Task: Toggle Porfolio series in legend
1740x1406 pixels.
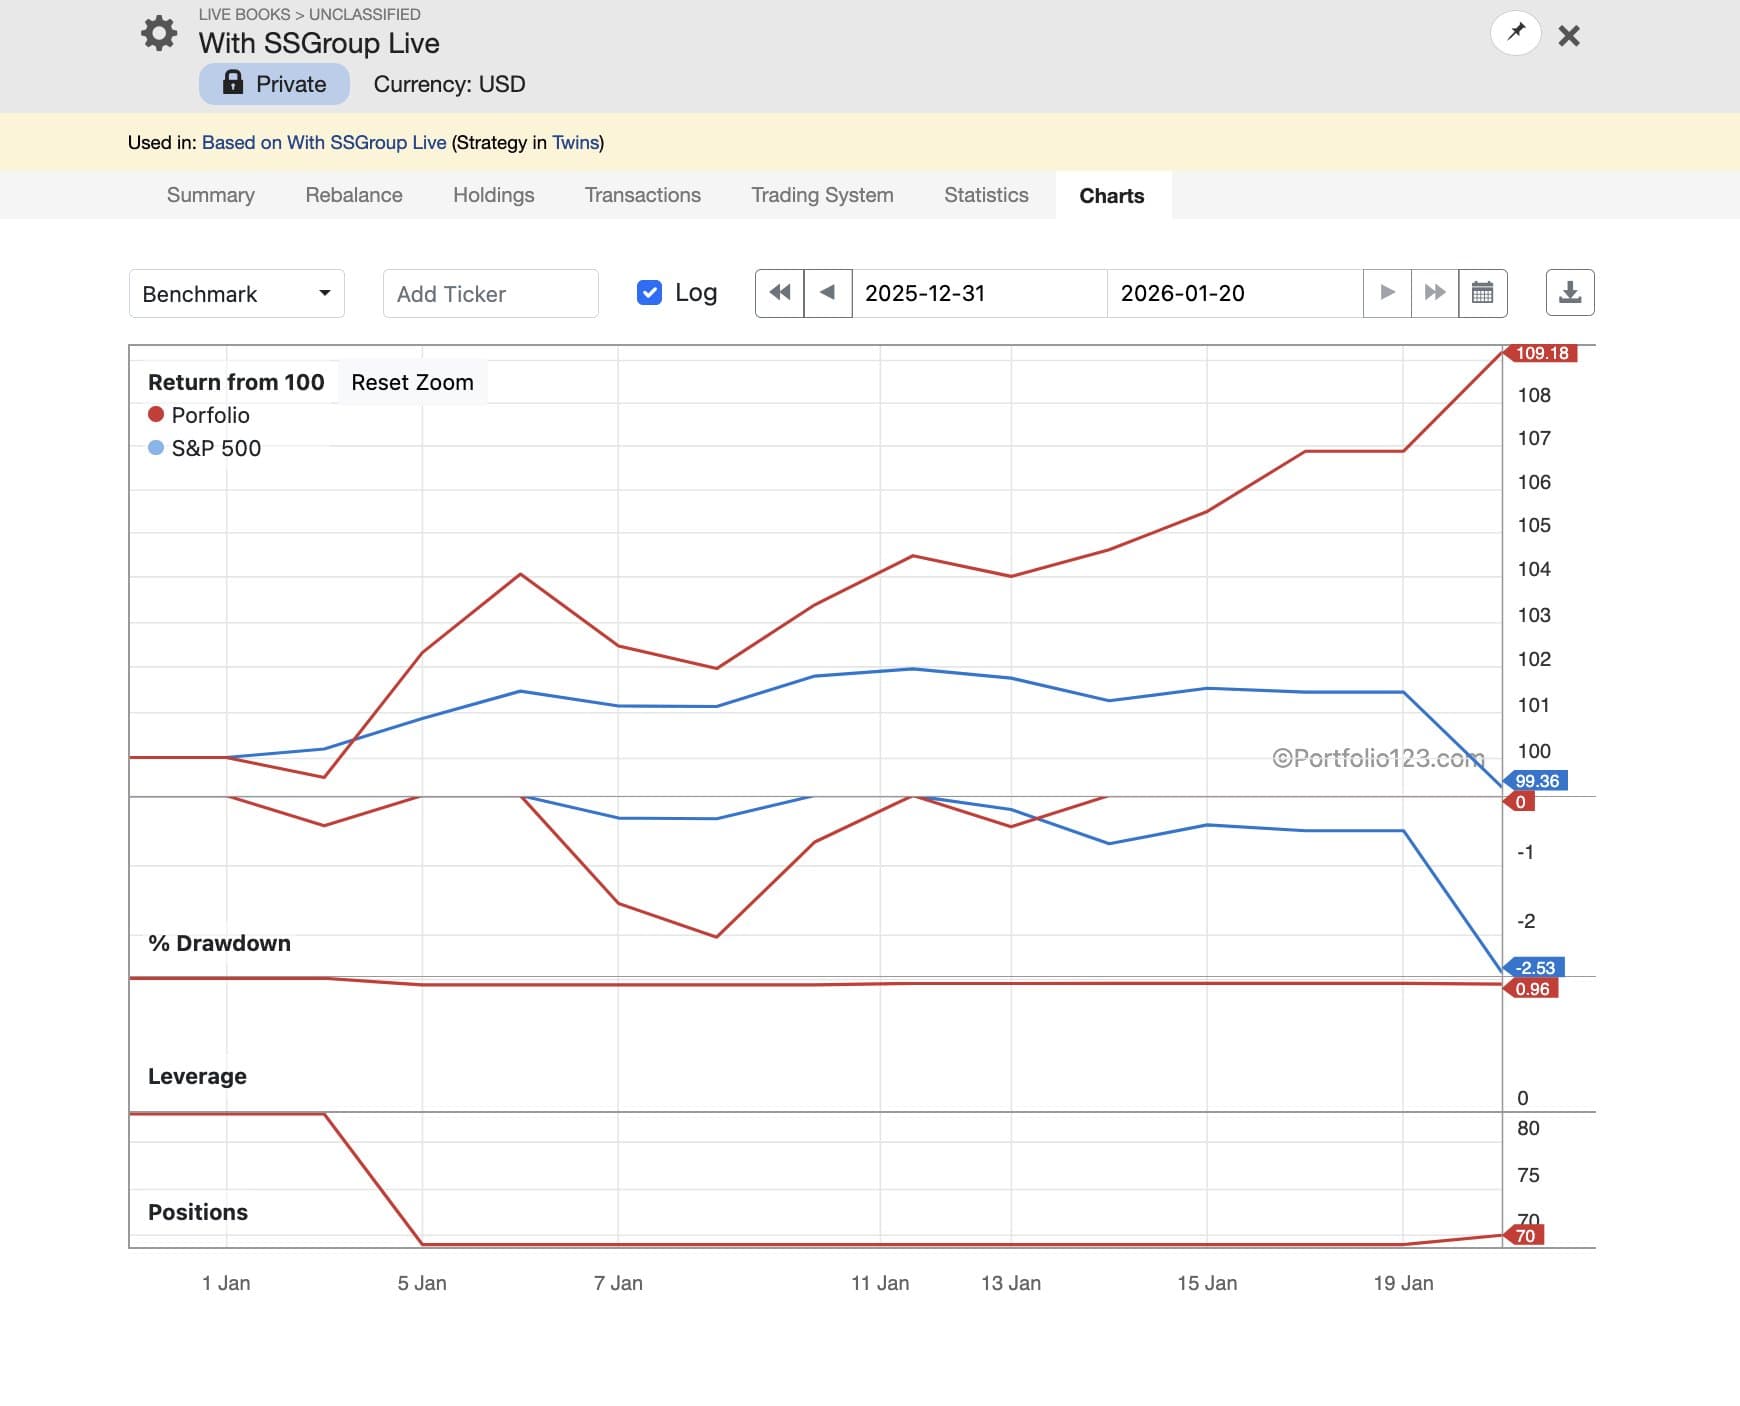Action: pos(209,415)
